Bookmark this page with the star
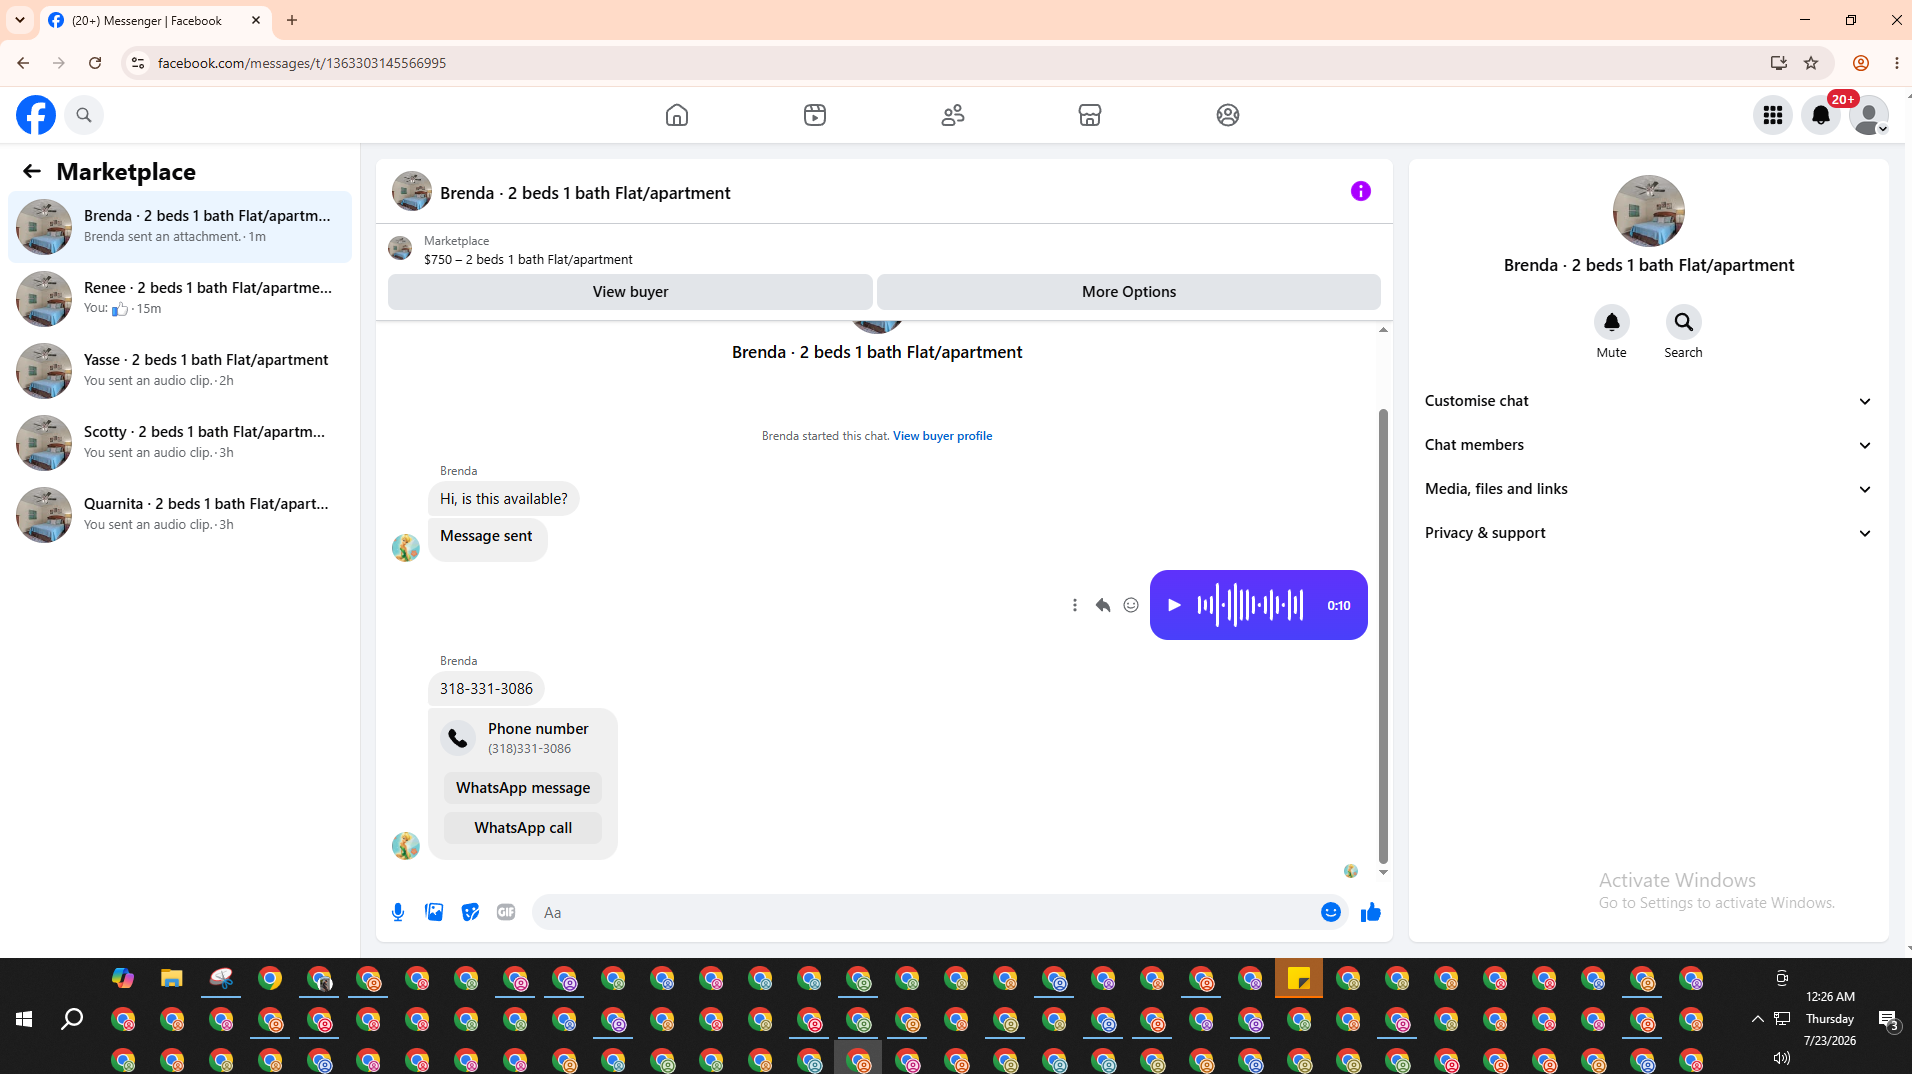 (x=1811, y=63)
